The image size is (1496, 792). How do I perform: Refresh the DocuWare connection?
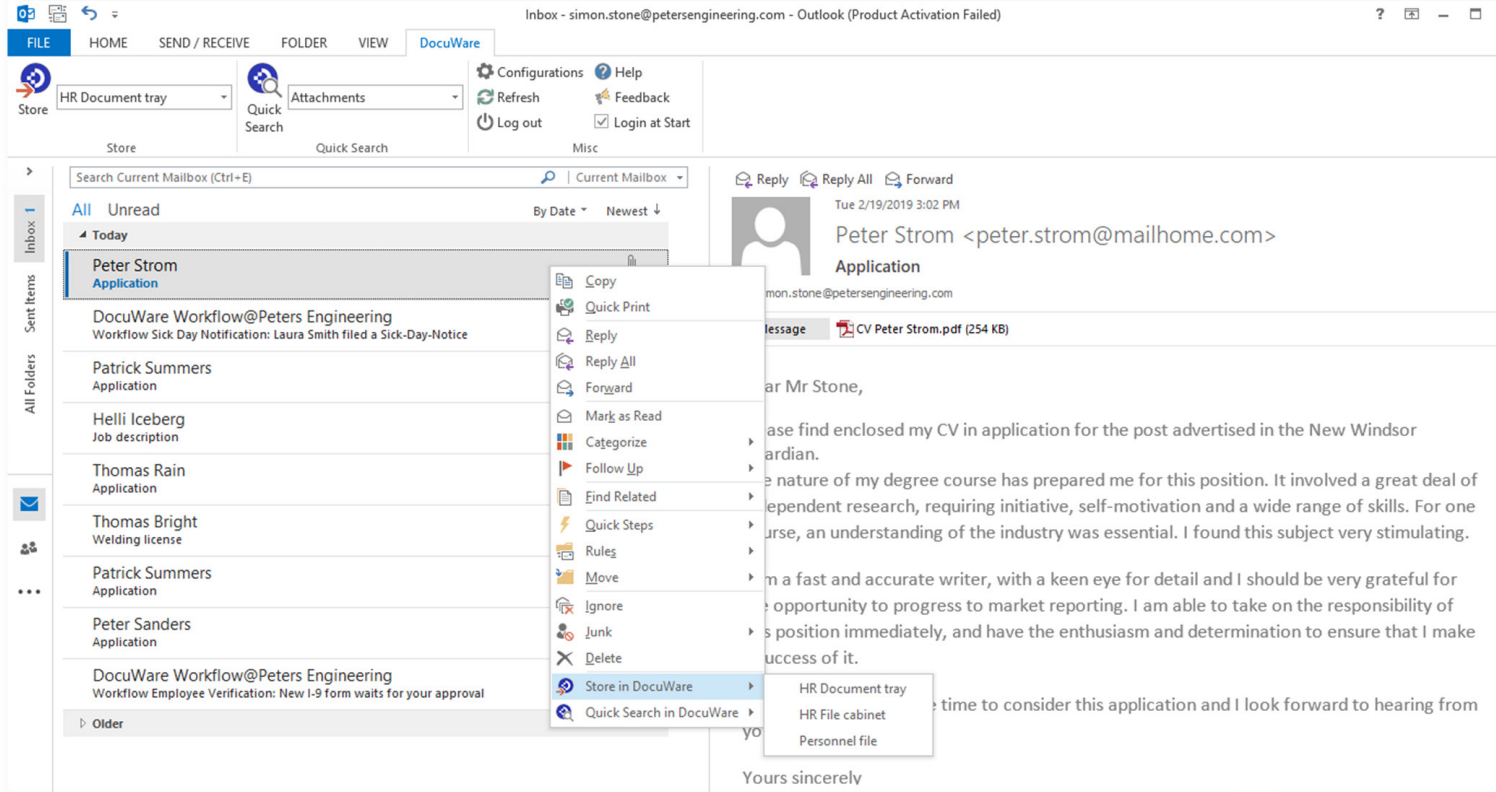508,97
